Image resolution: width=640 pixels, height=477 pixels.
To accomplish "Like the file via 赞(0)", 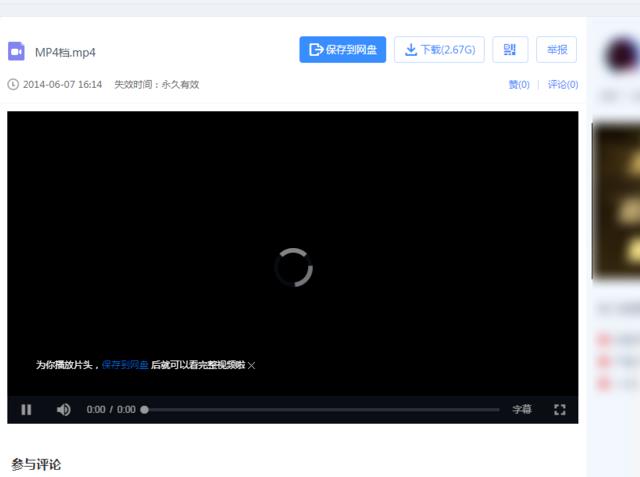I will point(519,85).
